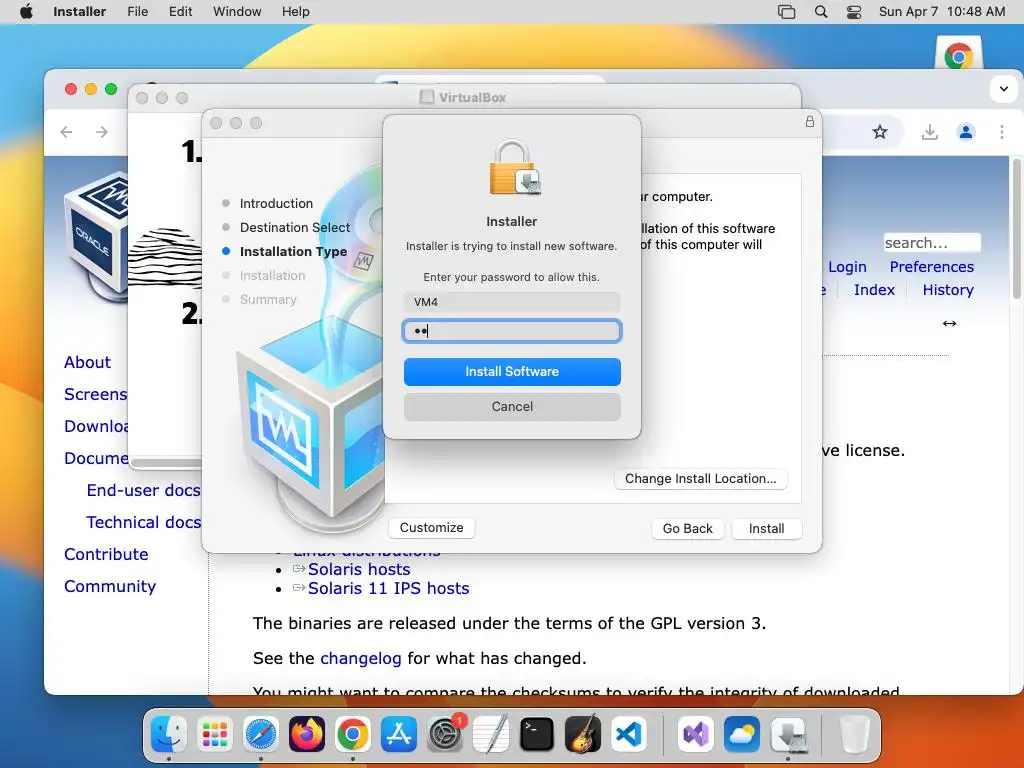Click Installation Type step in installer
The image size is (1024, 768).
coord(293,251)
